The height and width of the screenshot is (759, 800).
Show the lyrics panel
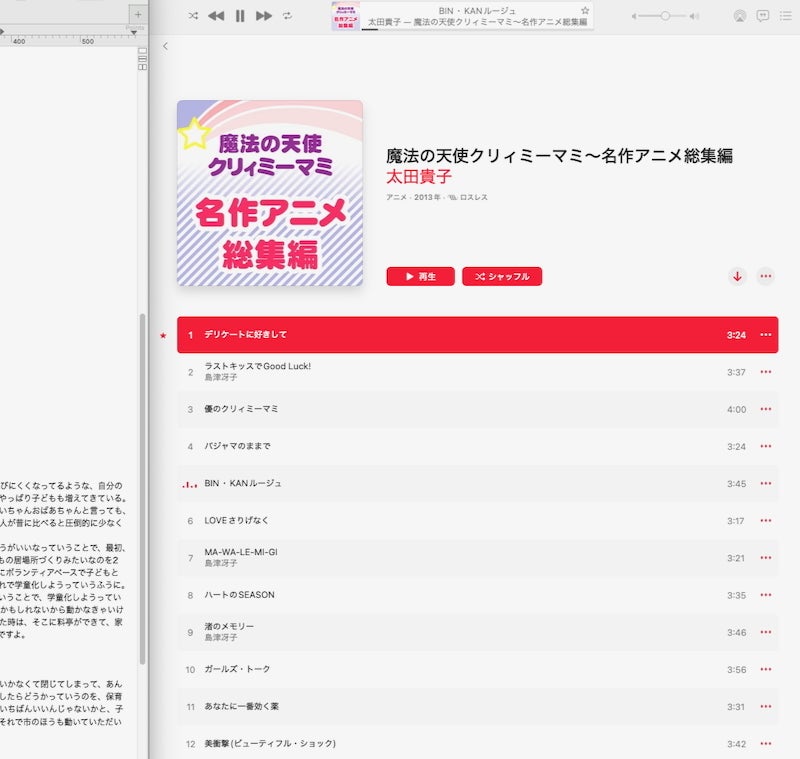(762, 16)
